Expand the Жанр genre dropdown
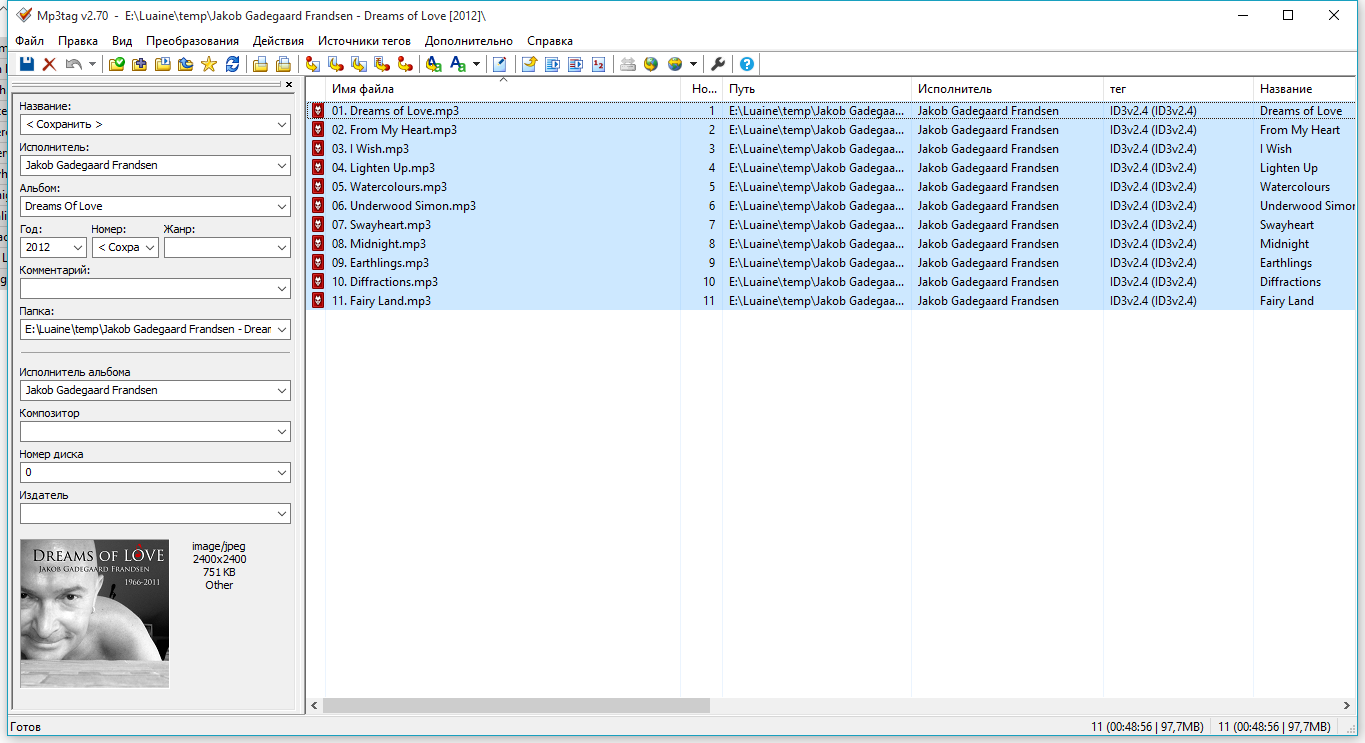Screen dimensions: 1365x743 (281, 247)
